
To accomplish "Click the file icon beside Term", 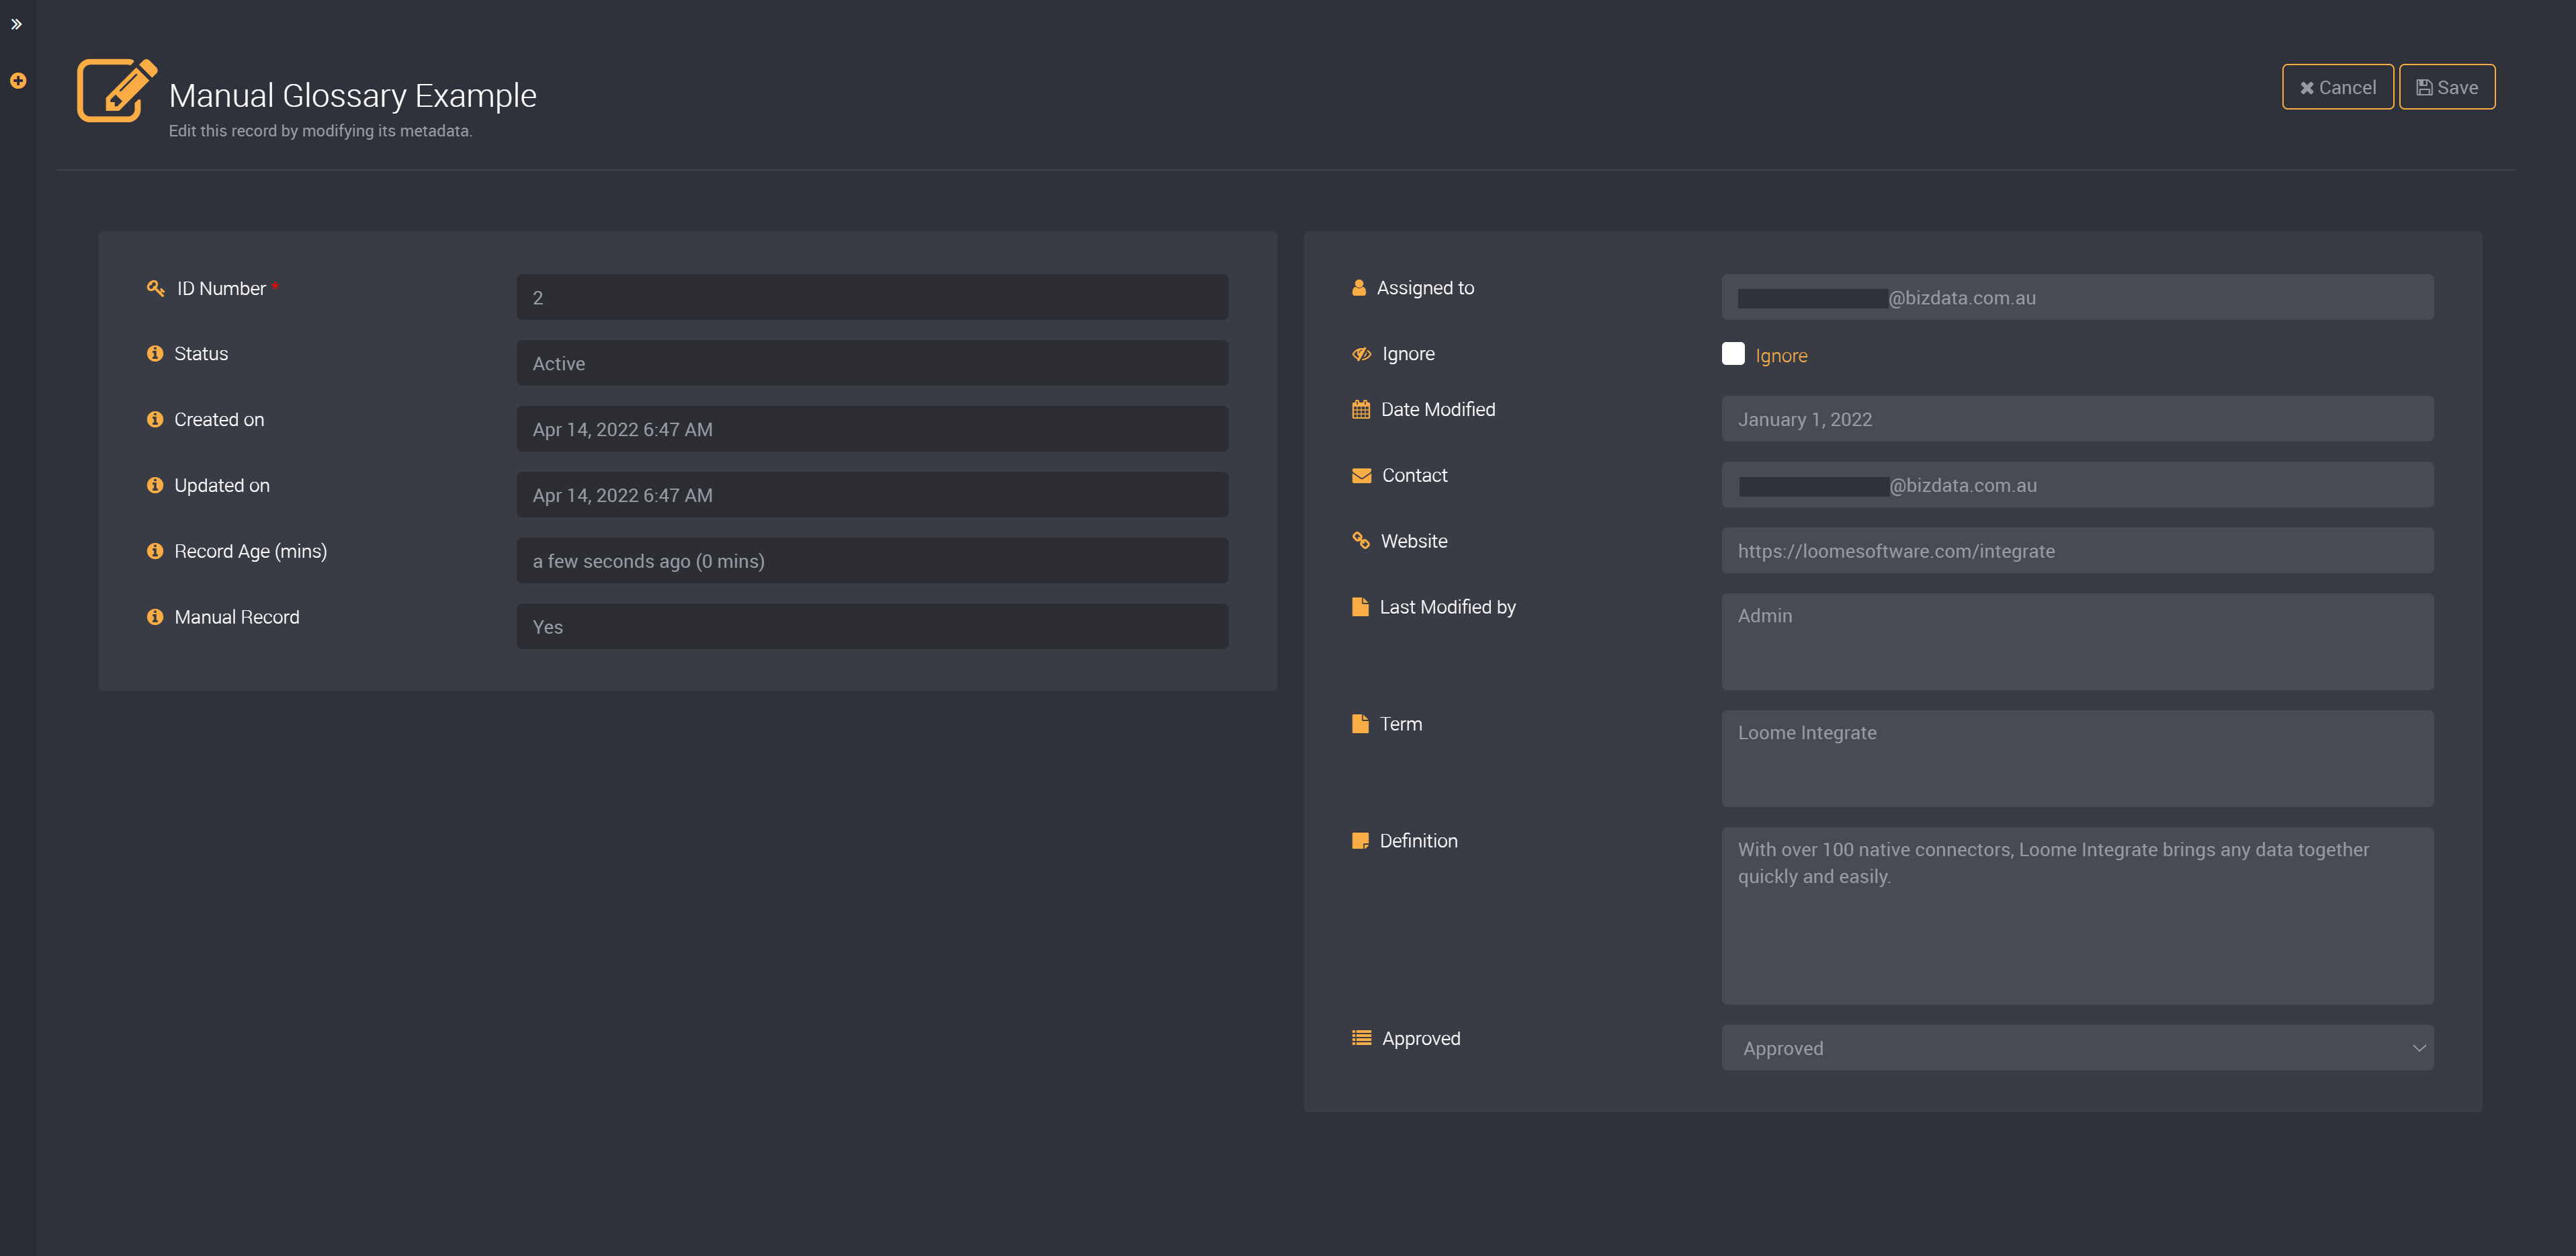I will (x=1360, y=724).
